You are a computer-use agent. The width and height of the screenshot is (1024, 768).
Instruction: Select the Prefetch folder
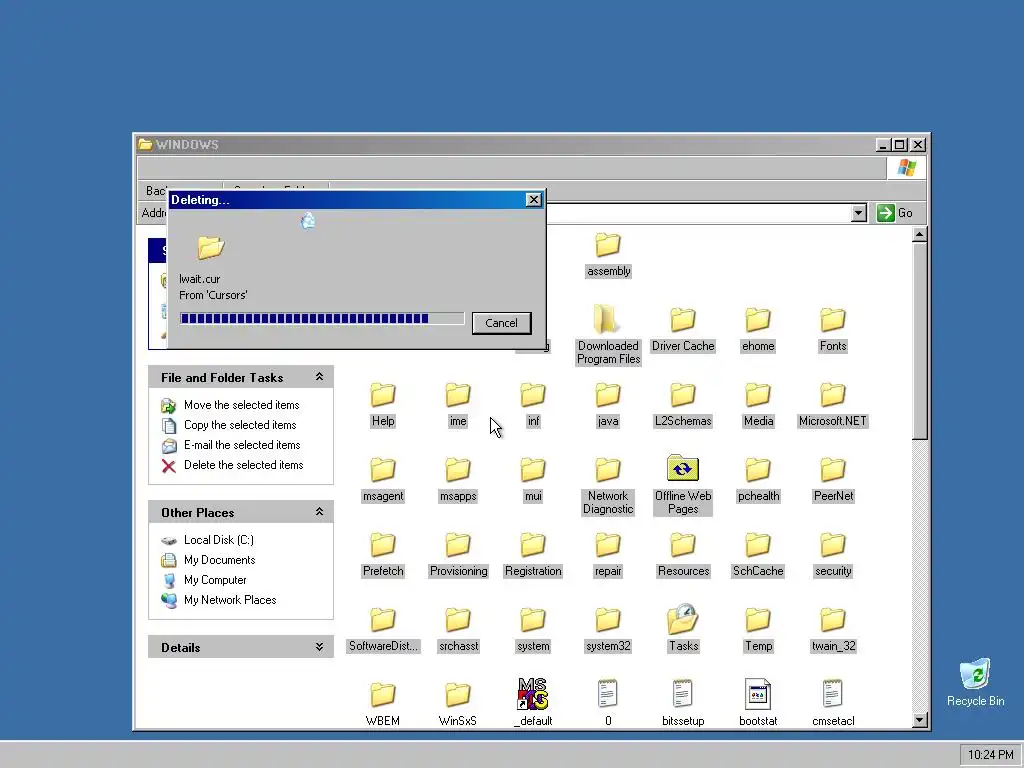point(383,555)
